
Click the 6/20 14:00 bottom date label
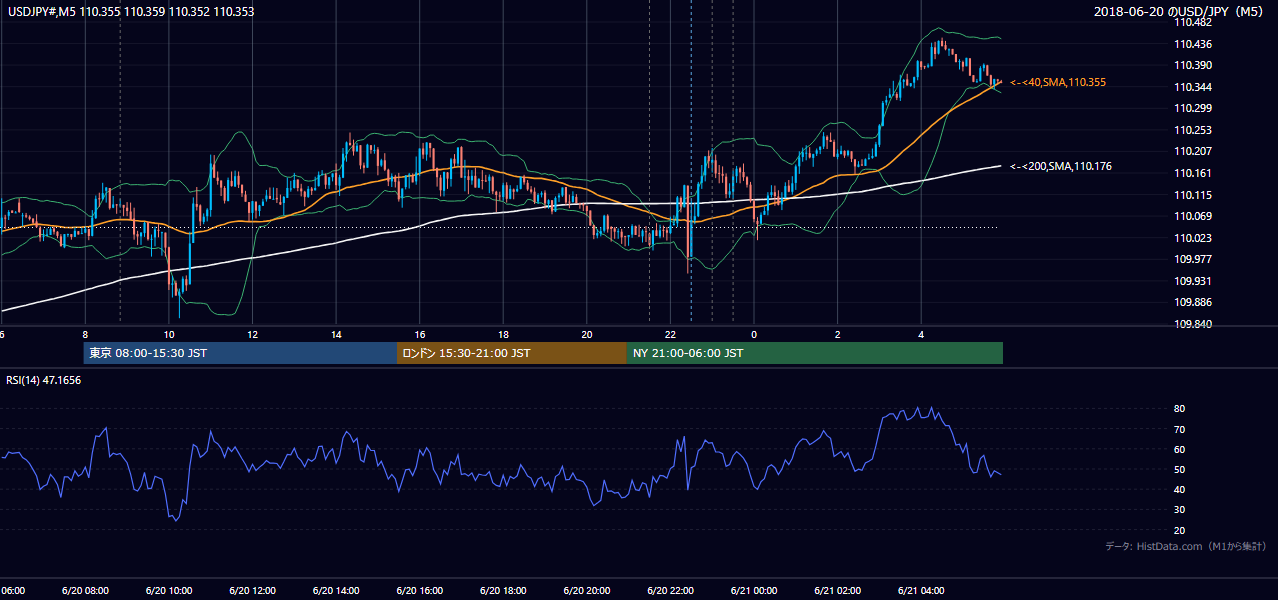335,591
